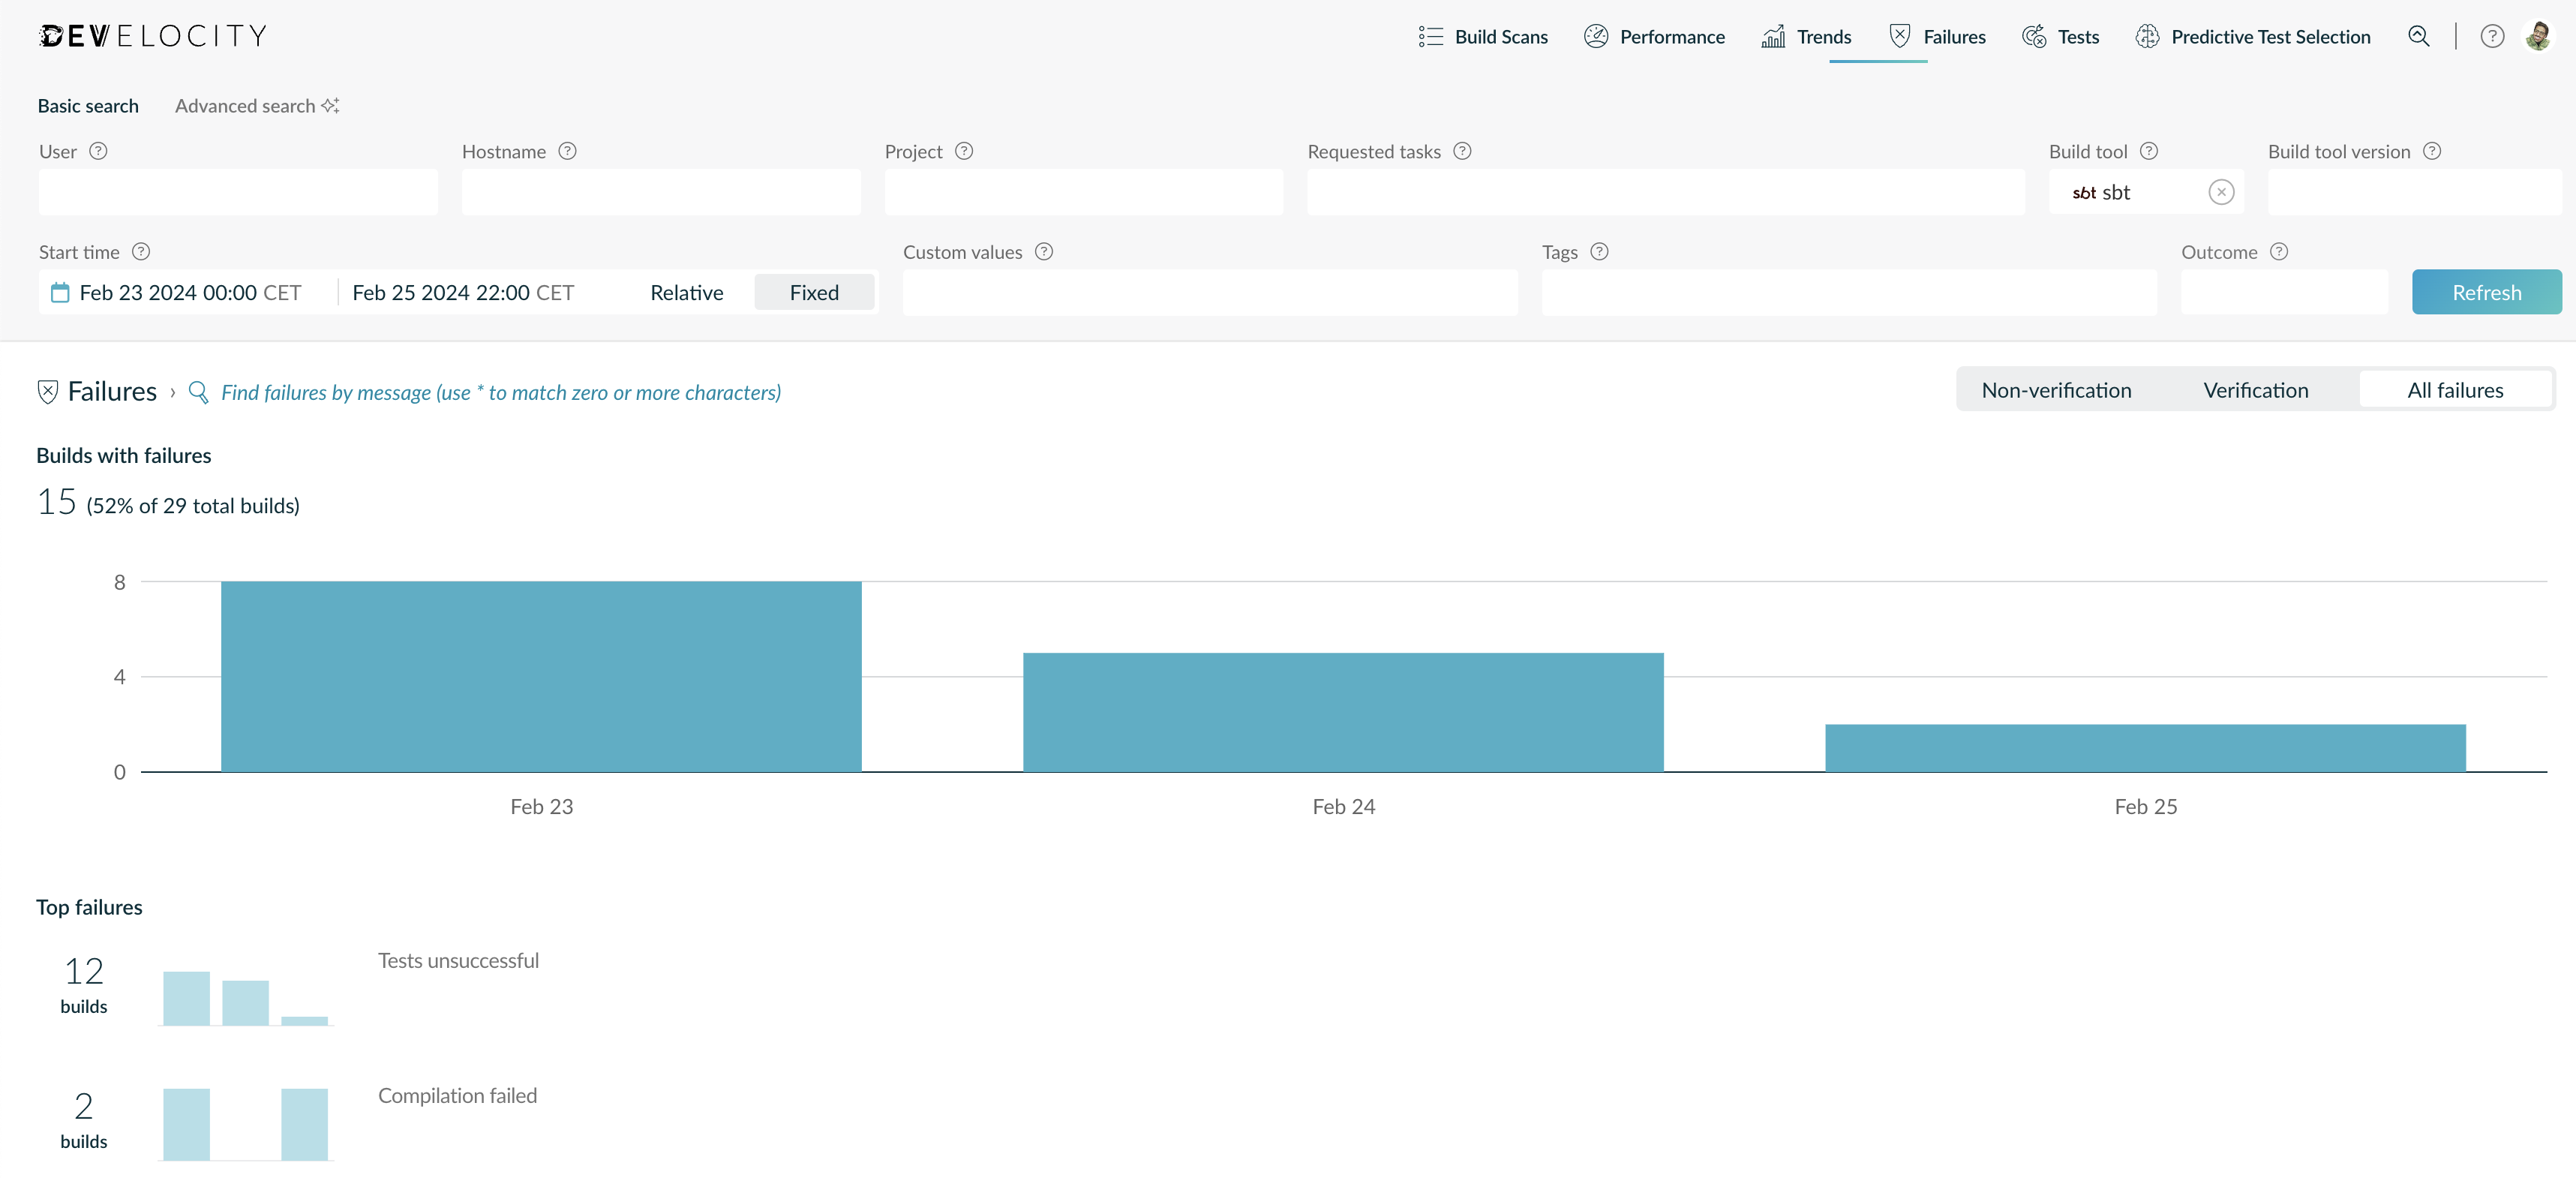The width and height of the screenshot is (2576, 1178).
Task: Open the Tags filter field
Action: pos(1849,293)
